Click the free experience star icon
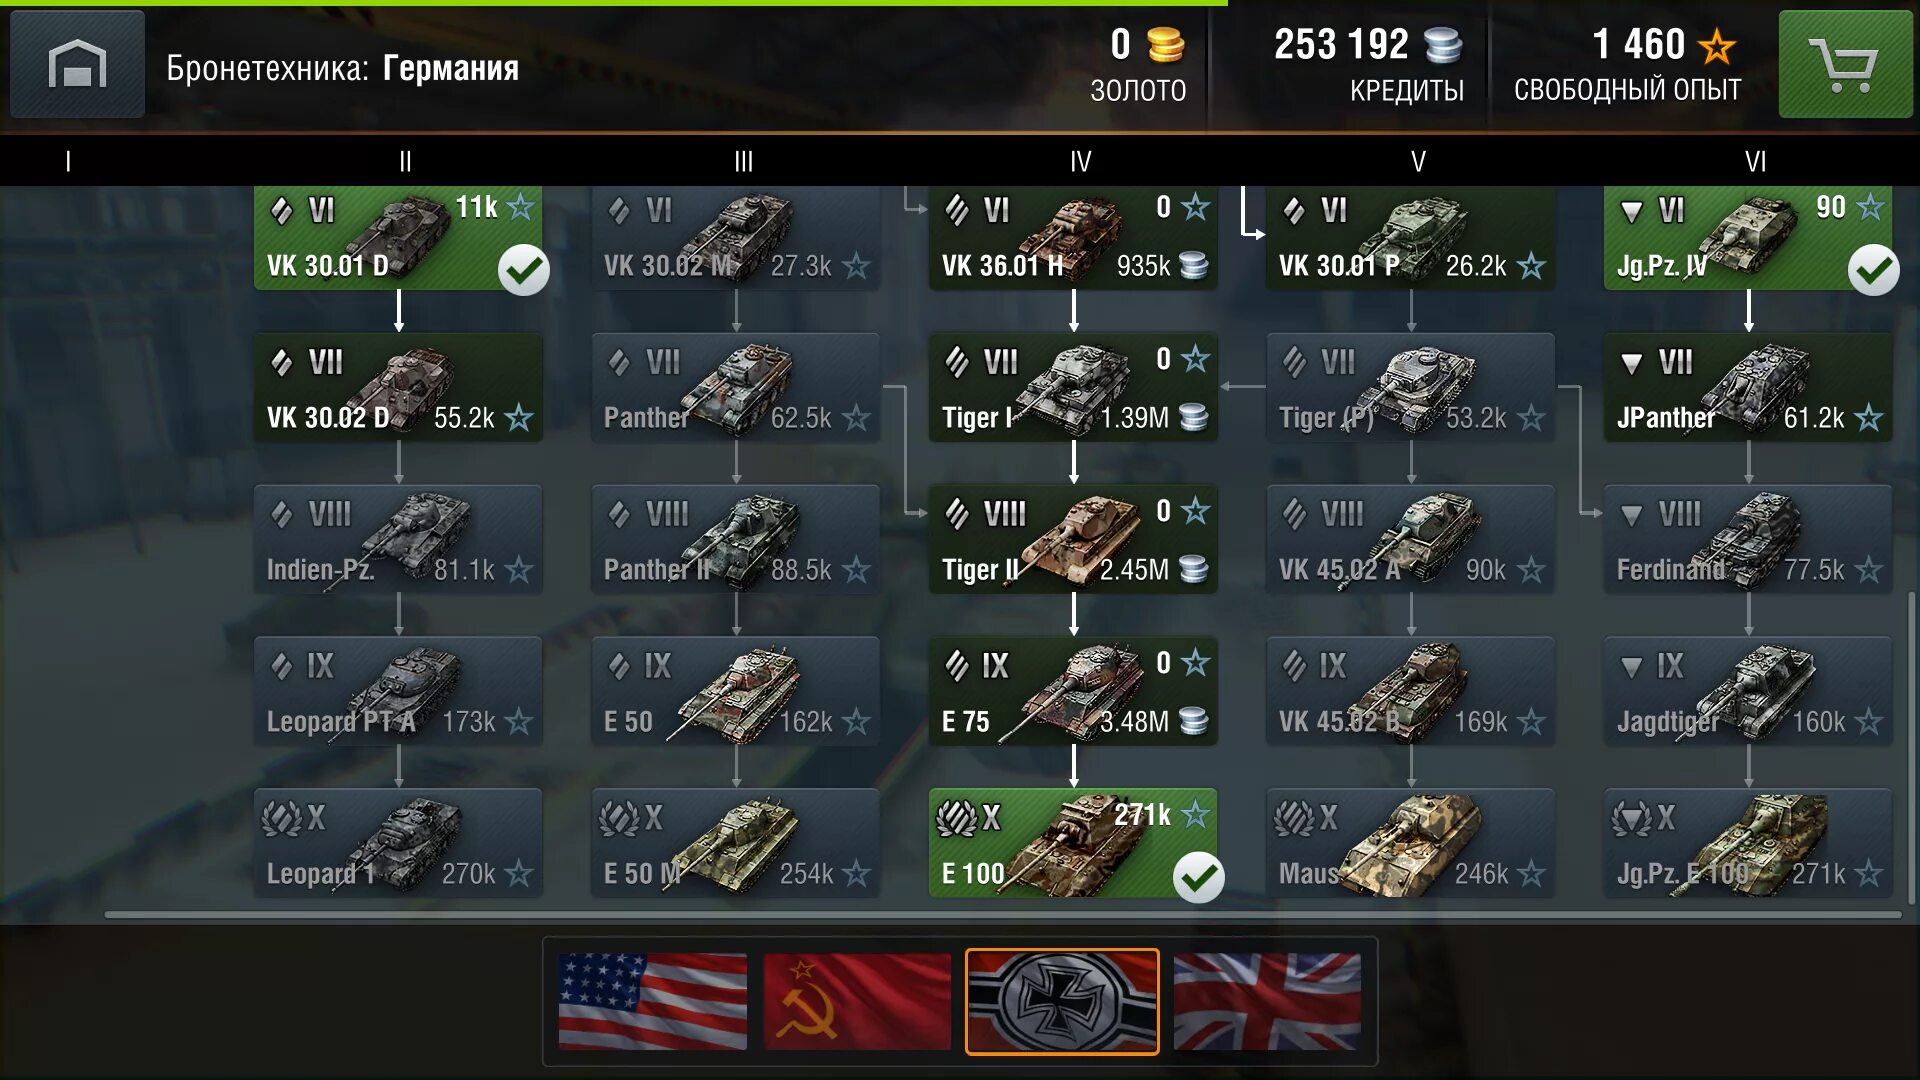 1717,46
